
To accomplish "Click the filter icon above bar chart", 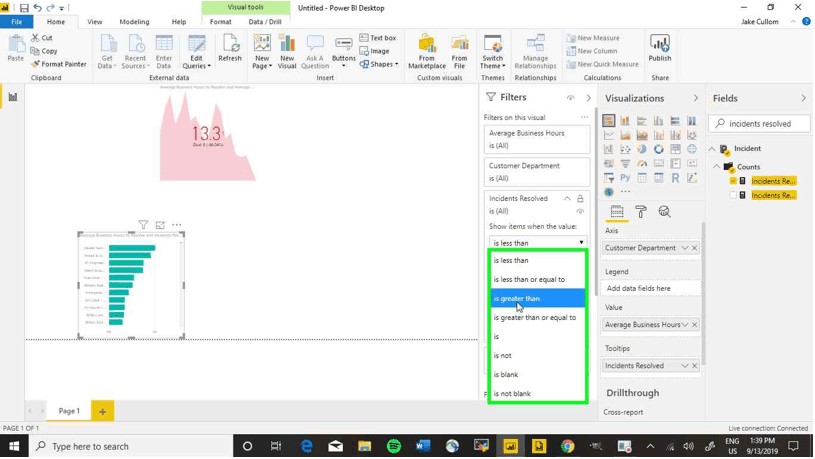I will click(143, 225).
